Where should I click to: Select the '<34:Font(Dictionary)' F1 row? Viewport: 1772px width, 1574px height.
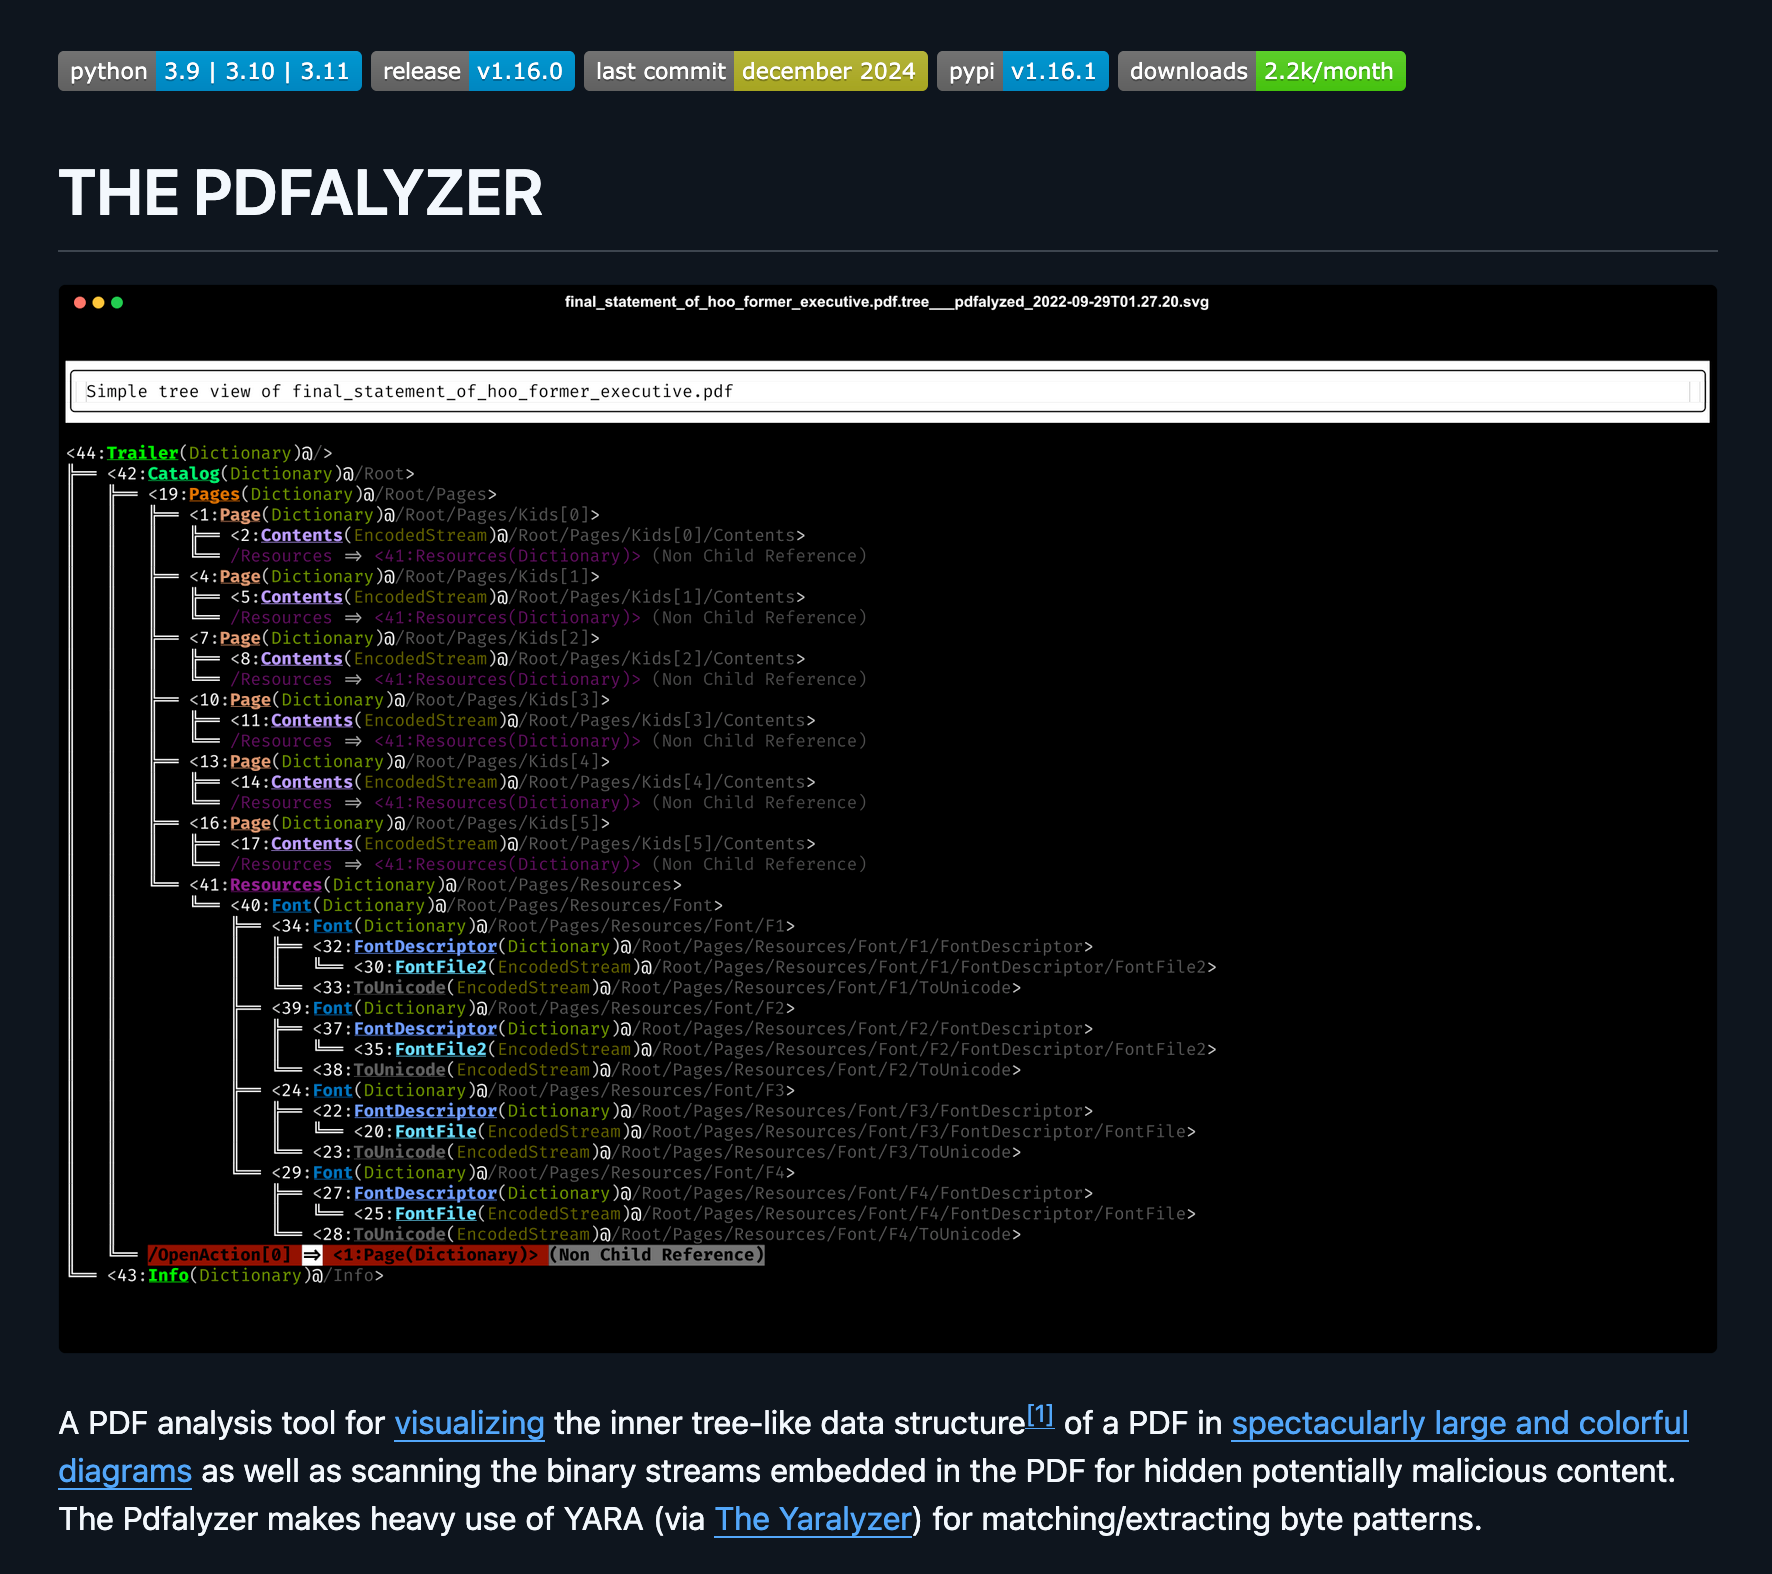tap(533, 926)
